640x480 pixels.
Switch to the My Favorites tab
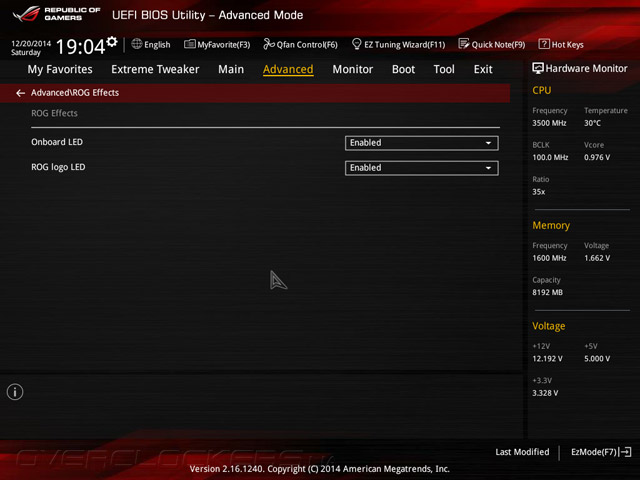60,69
